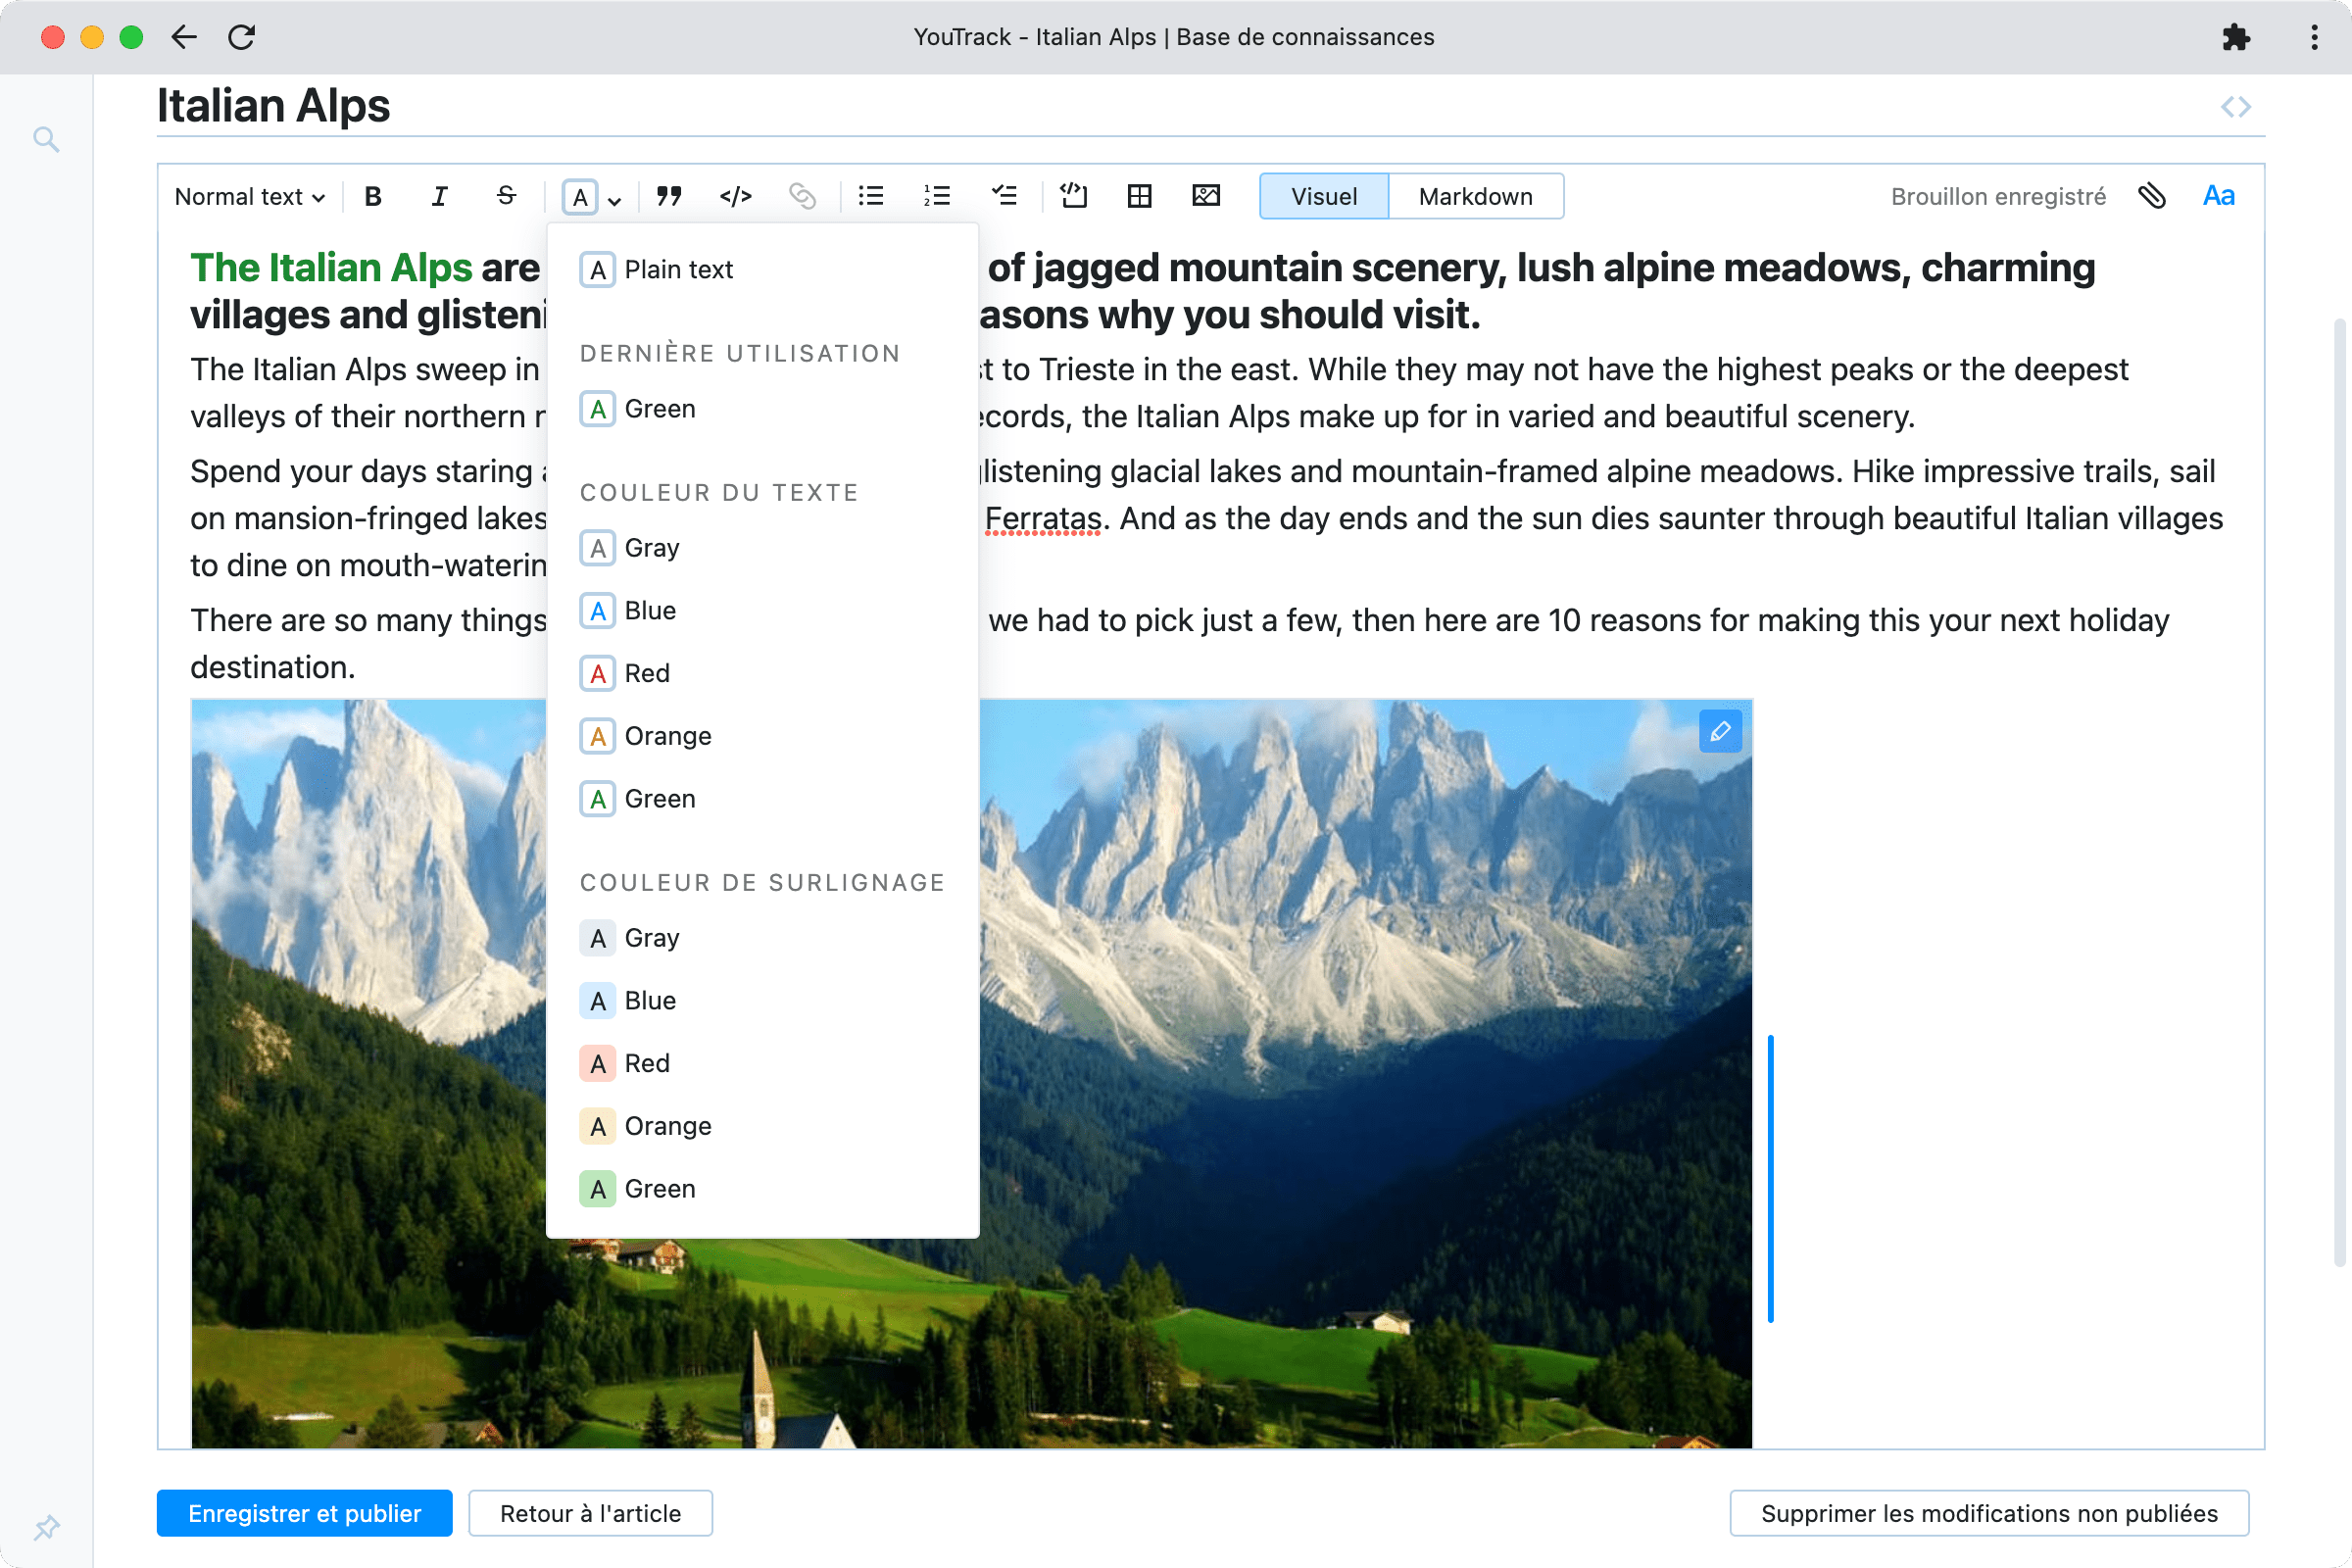Image resolution: width=2352 pixels, height=1568 pixels.
Task: Select the Visuel tab
Action: point(1323,196)
